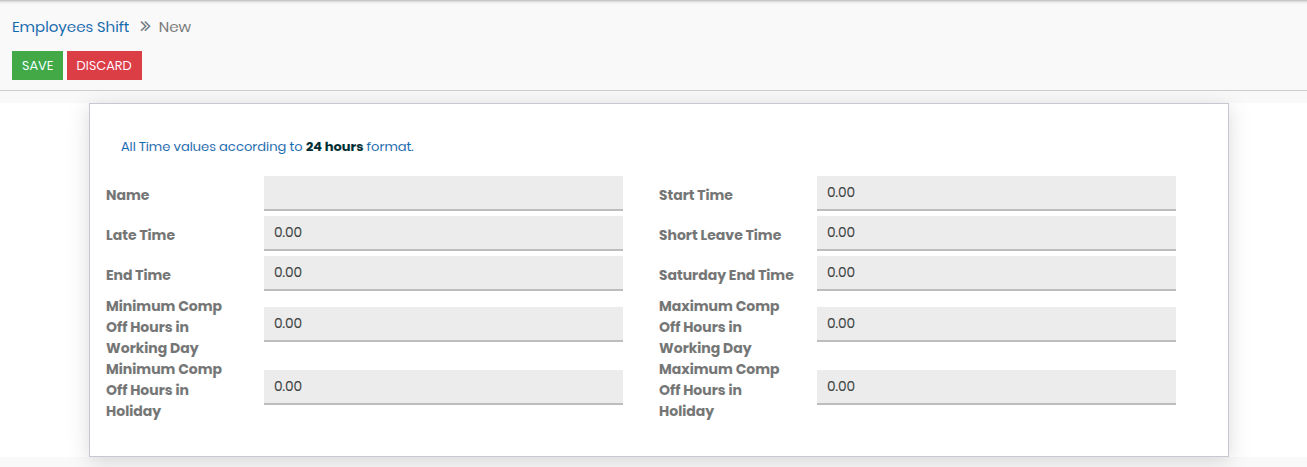Click the Start Time field
Screen dimensions: 1307x467
(x=995, y=193)
